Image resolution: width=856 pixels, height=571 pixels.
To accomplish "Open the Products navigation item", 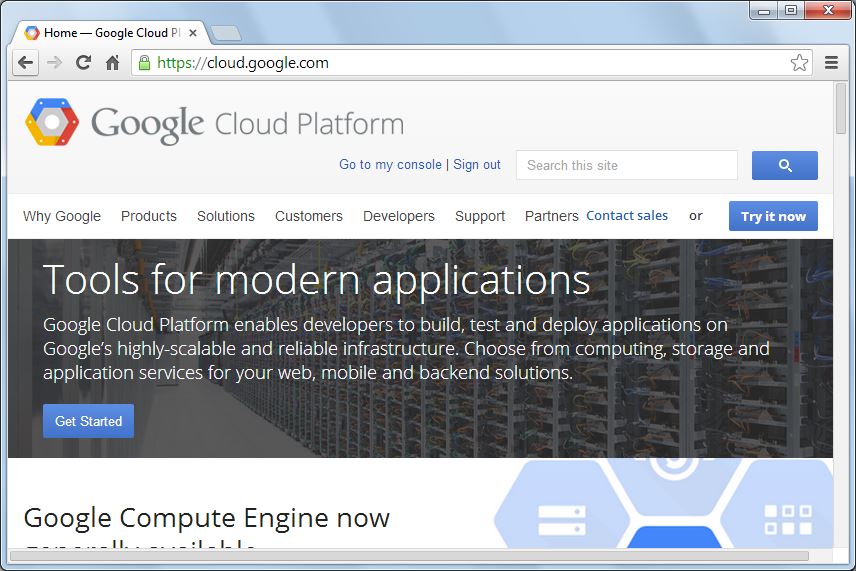I will (x=149, y=216).
